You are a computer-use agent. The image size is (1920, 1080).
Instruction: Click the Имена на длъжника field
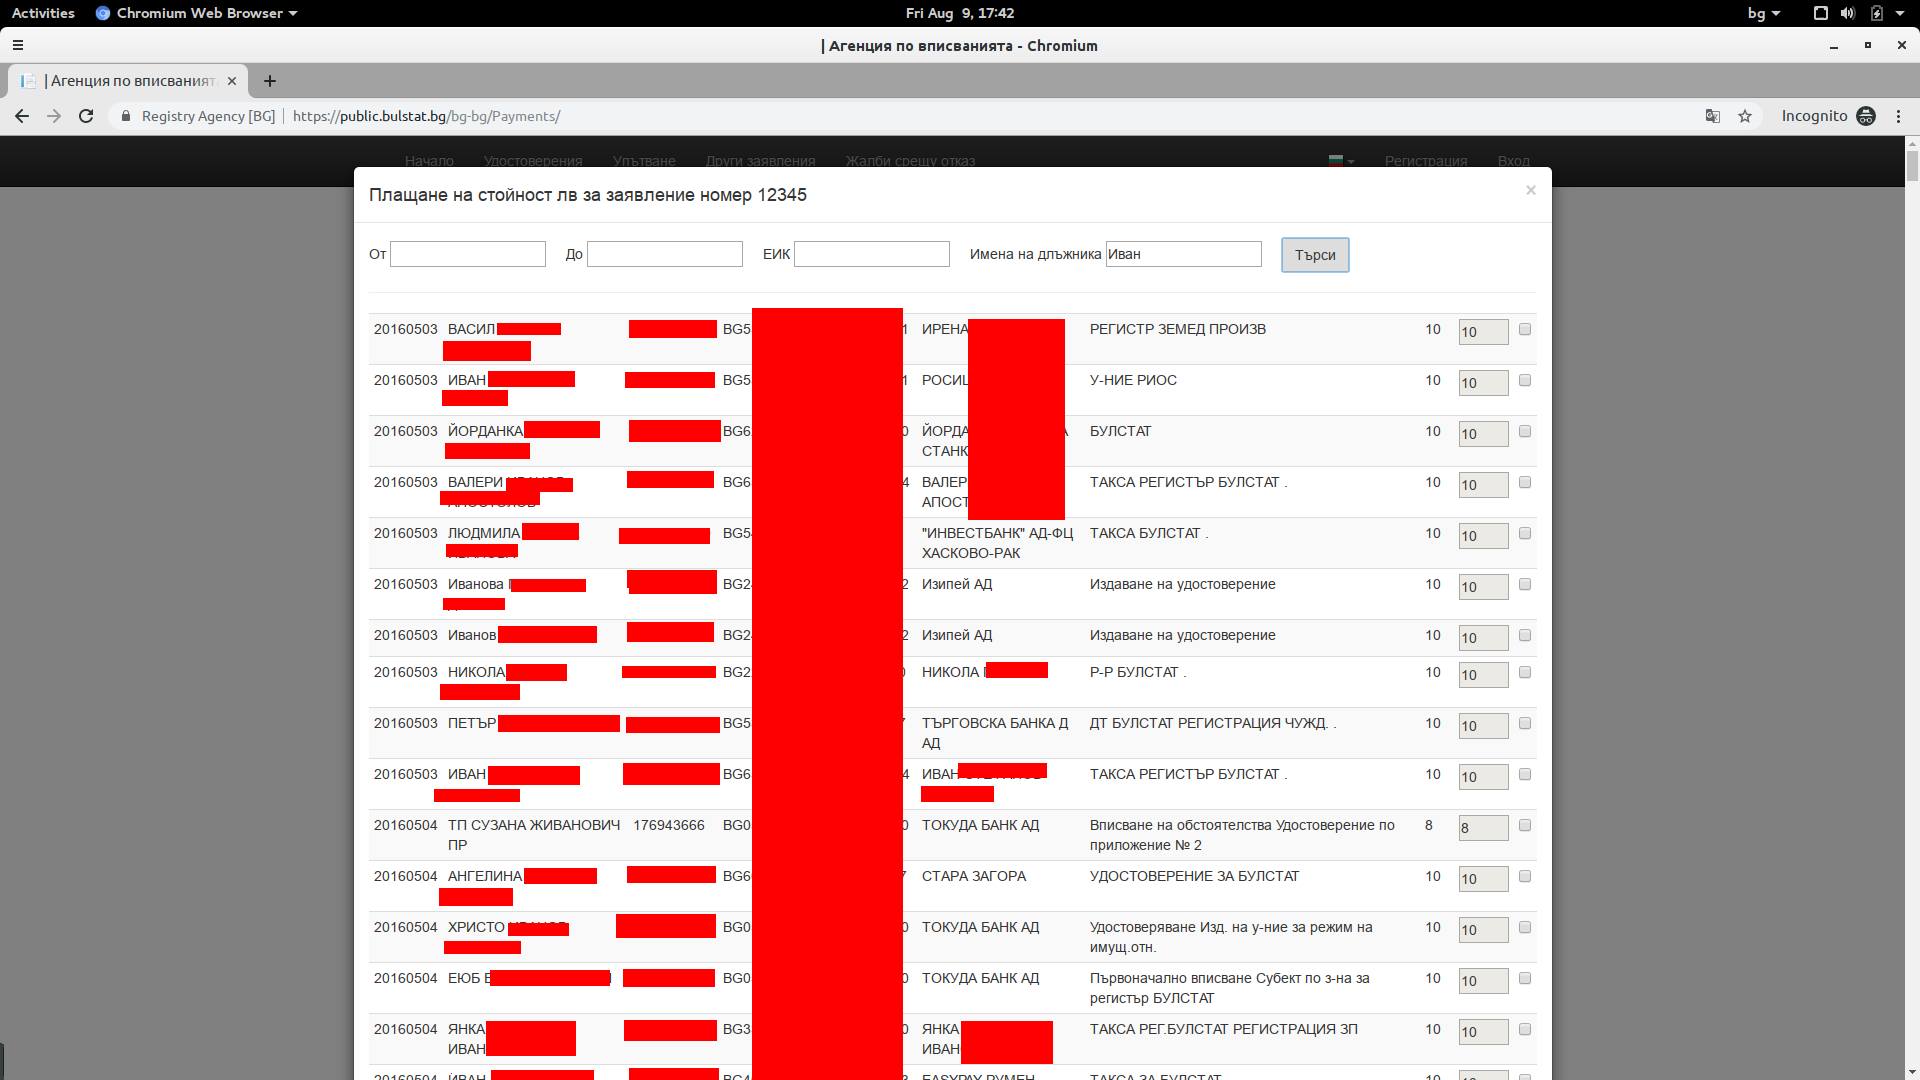tap(1184, 254)
